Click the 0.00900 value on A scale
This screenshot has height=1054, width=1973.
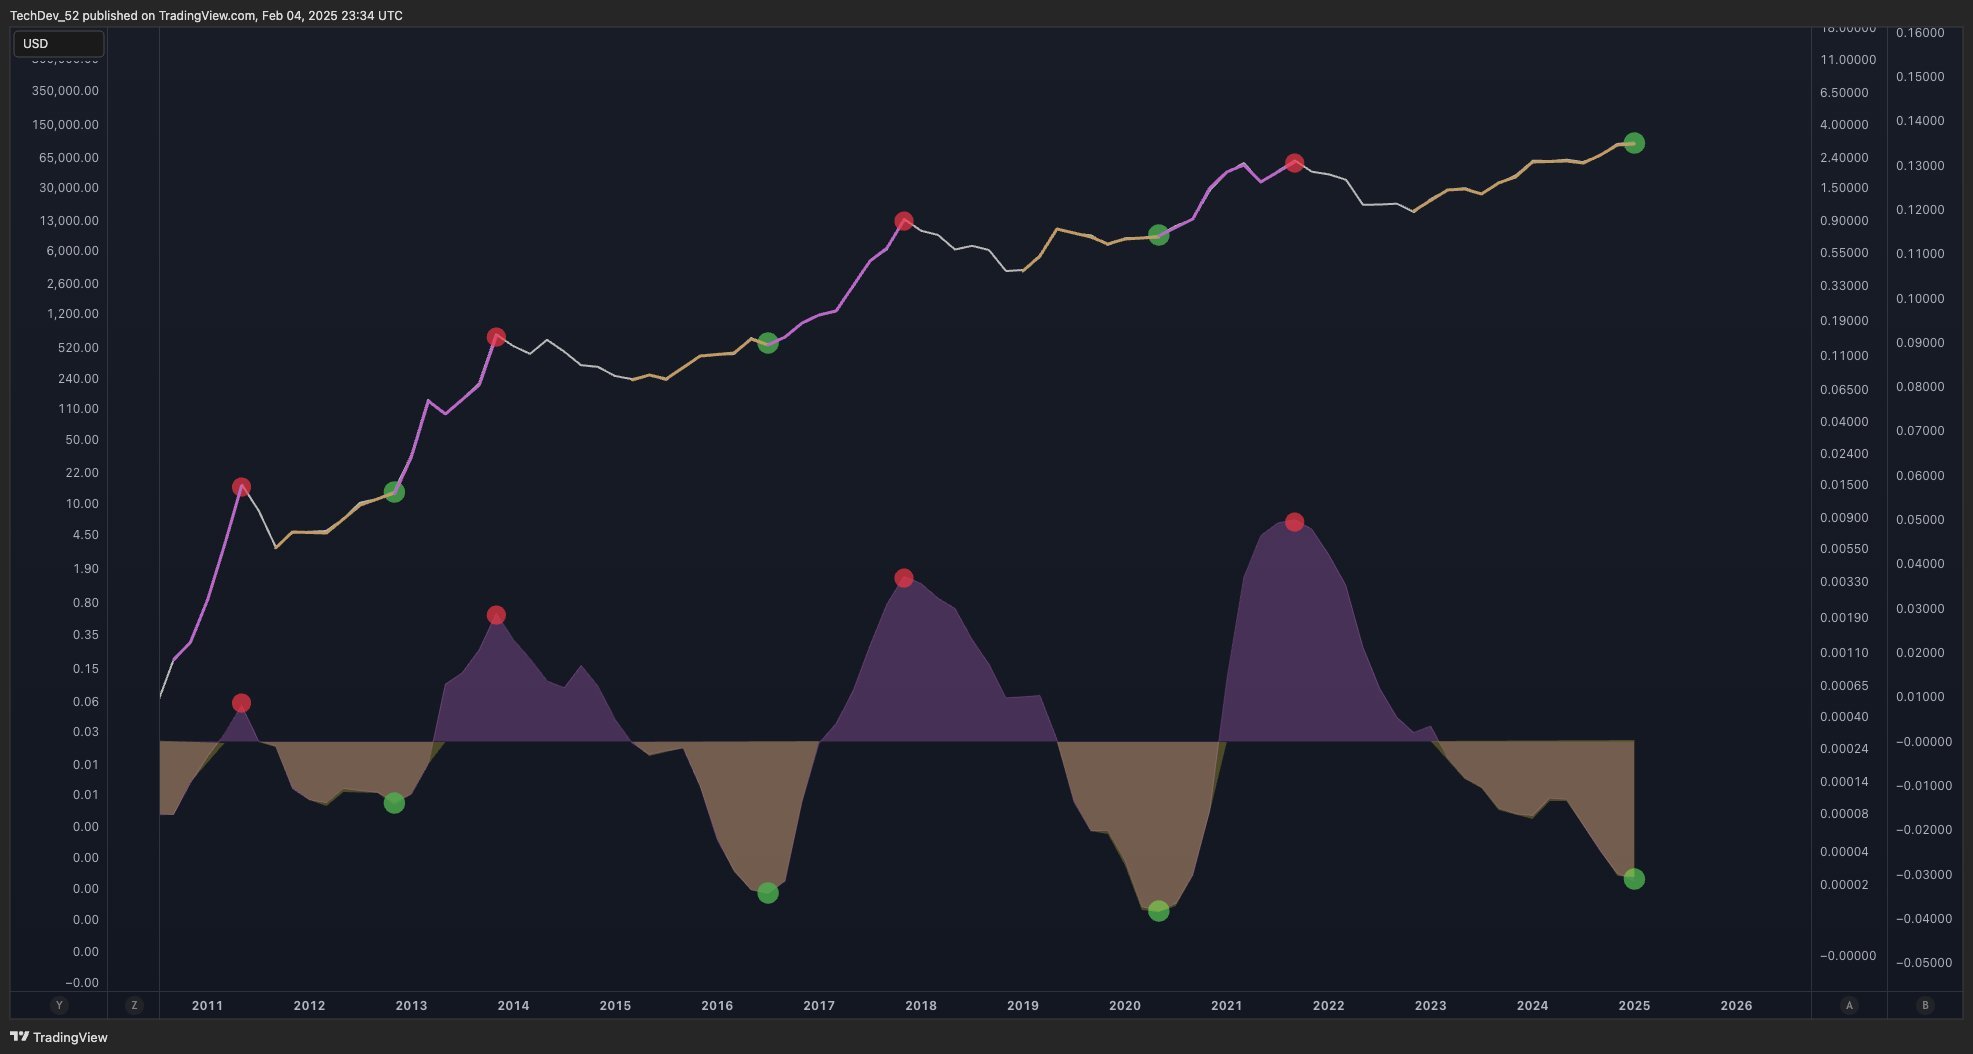pyautogui.click(x=1844, y=518)
